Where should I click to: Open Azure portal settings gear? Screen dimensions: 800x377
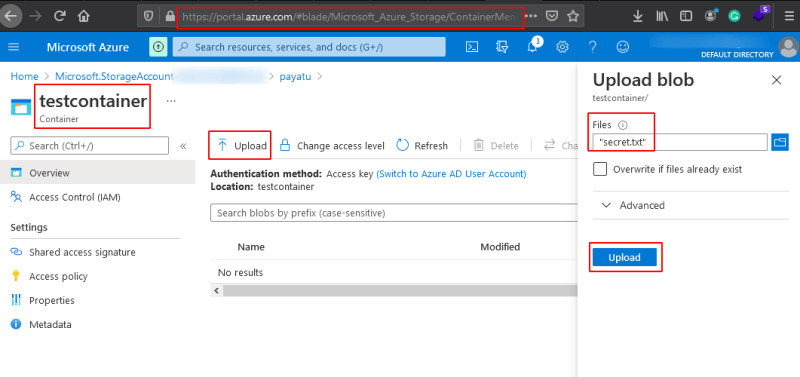(x=562, y=47)
